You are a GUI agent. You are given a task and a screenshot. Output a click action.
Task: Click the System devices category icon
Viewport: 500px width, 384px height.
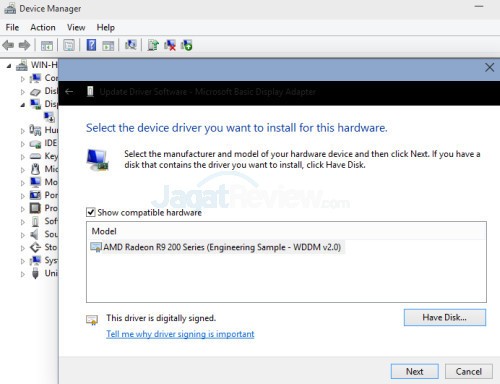click(x=35, y=260)
